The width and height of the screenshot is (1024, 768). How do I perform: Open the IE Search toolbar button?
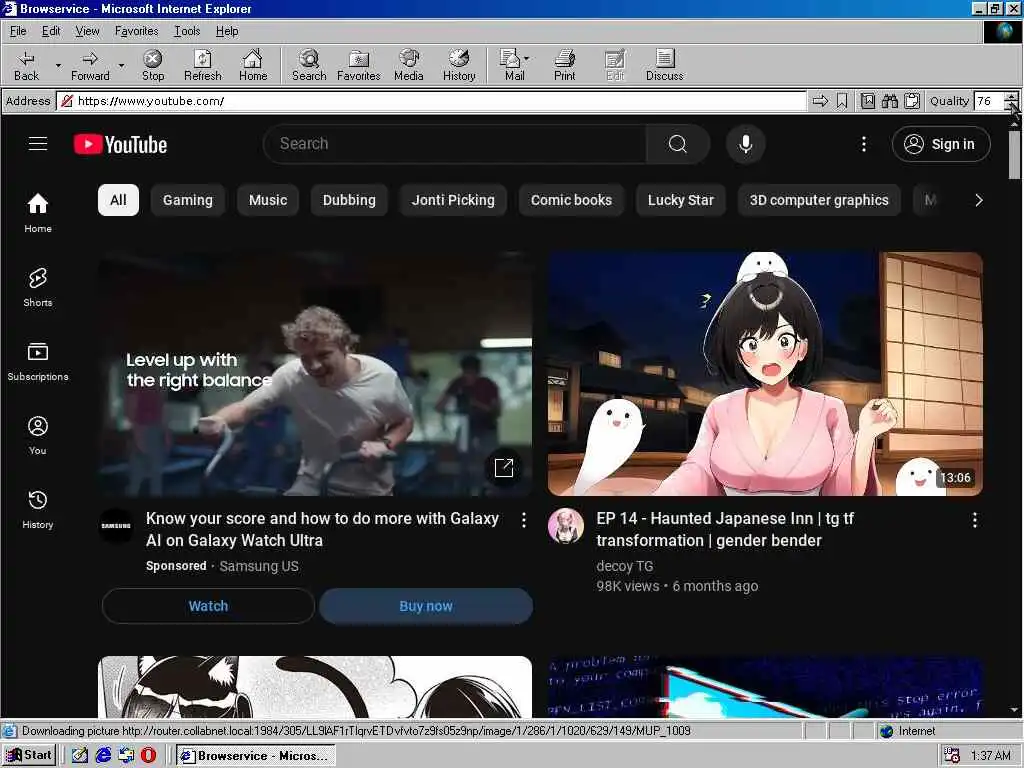309,65
